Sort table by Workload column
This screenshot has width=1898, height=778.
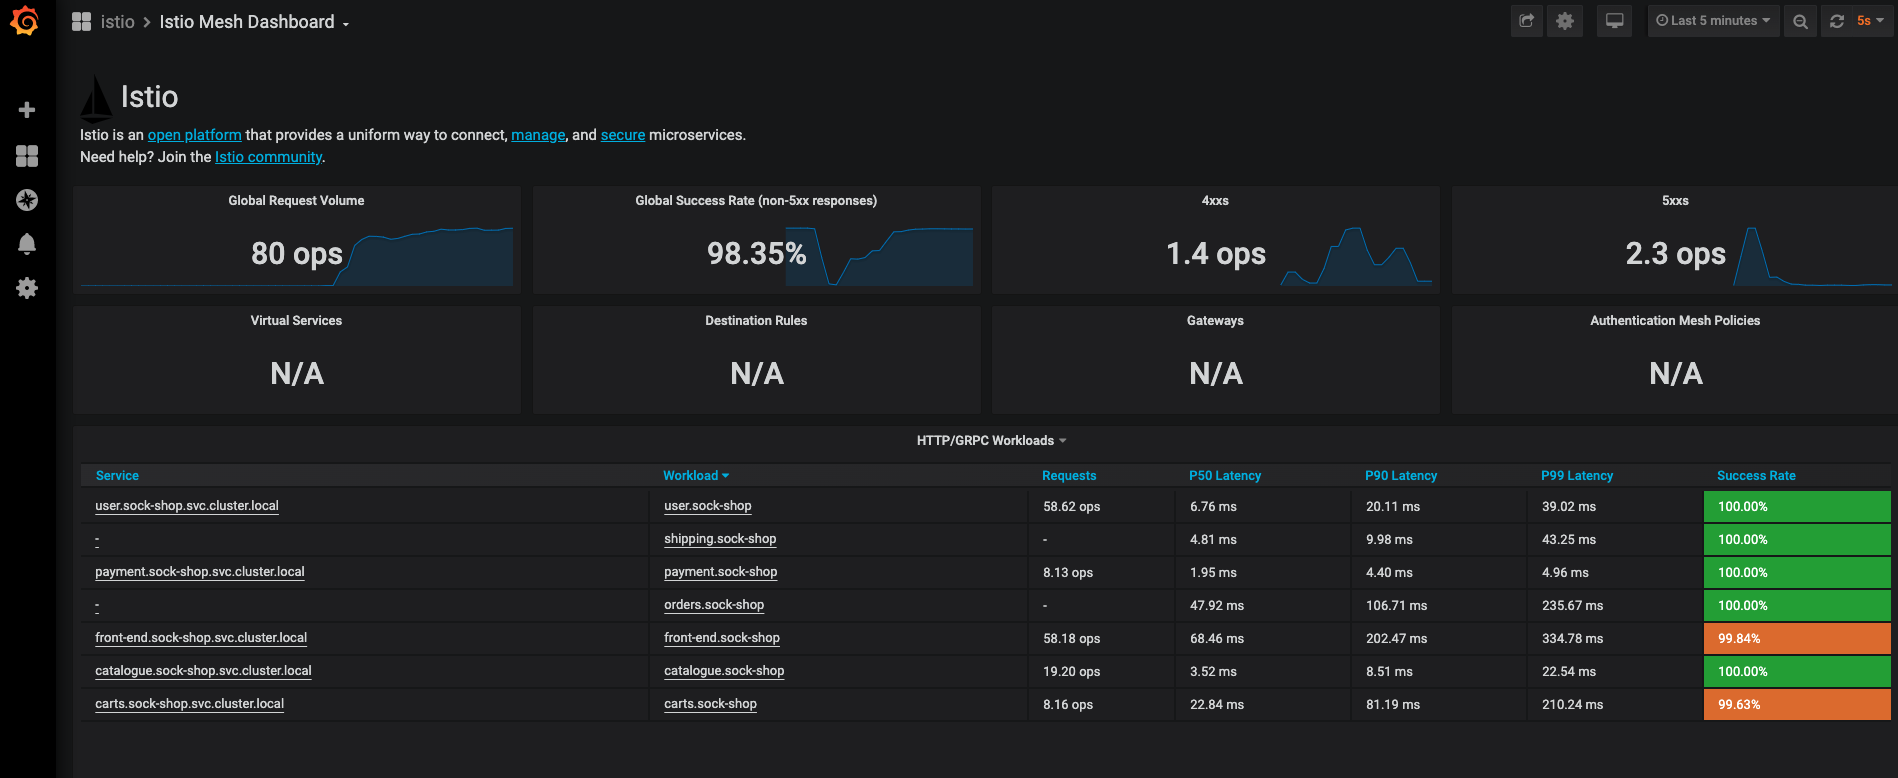click(x=696, y=476)
